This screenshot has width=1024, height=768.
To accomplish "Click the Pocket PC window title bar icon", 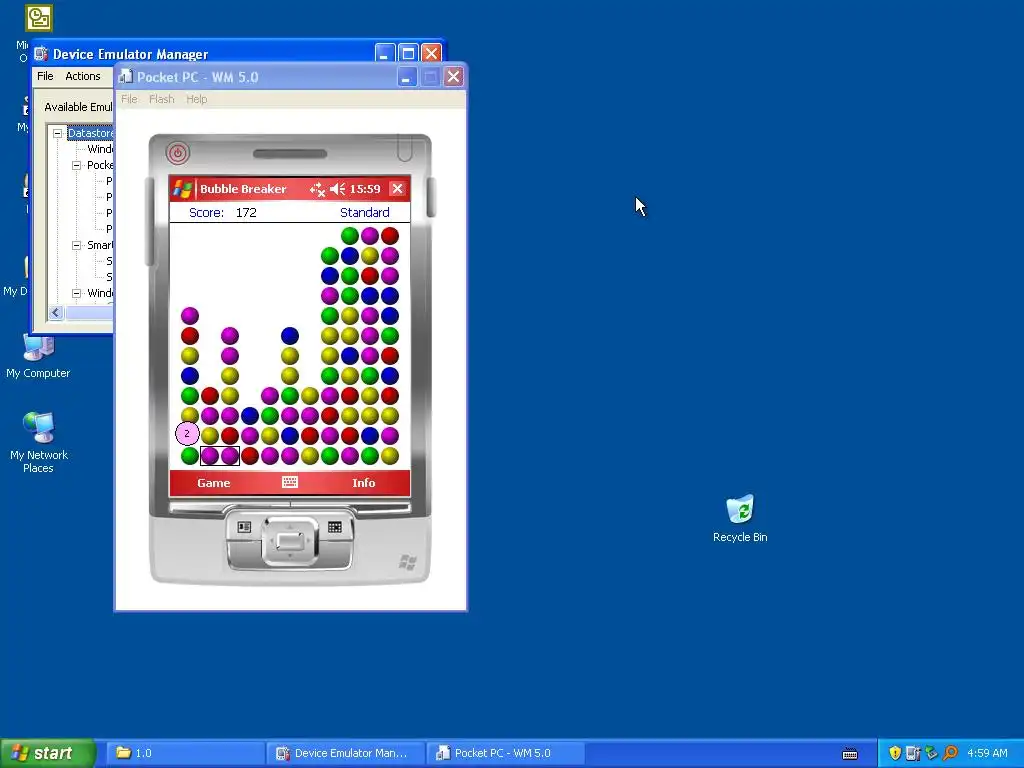I will pyautogui.click(x=125, y=77).
